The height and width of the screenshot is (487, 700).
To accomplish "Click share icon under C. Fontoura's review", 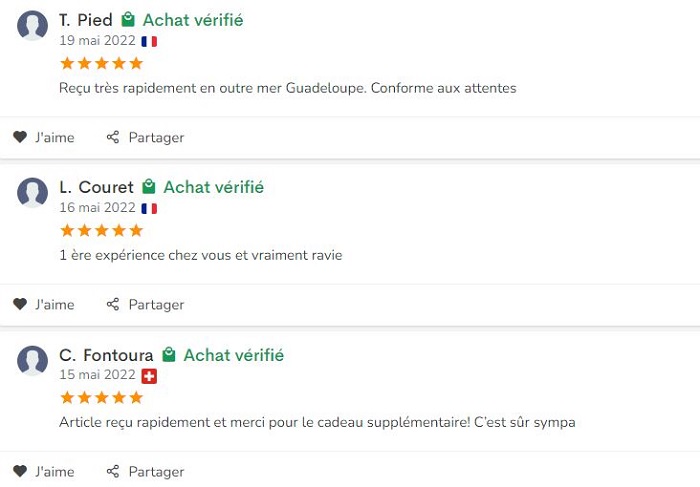I will click(113, 471).
